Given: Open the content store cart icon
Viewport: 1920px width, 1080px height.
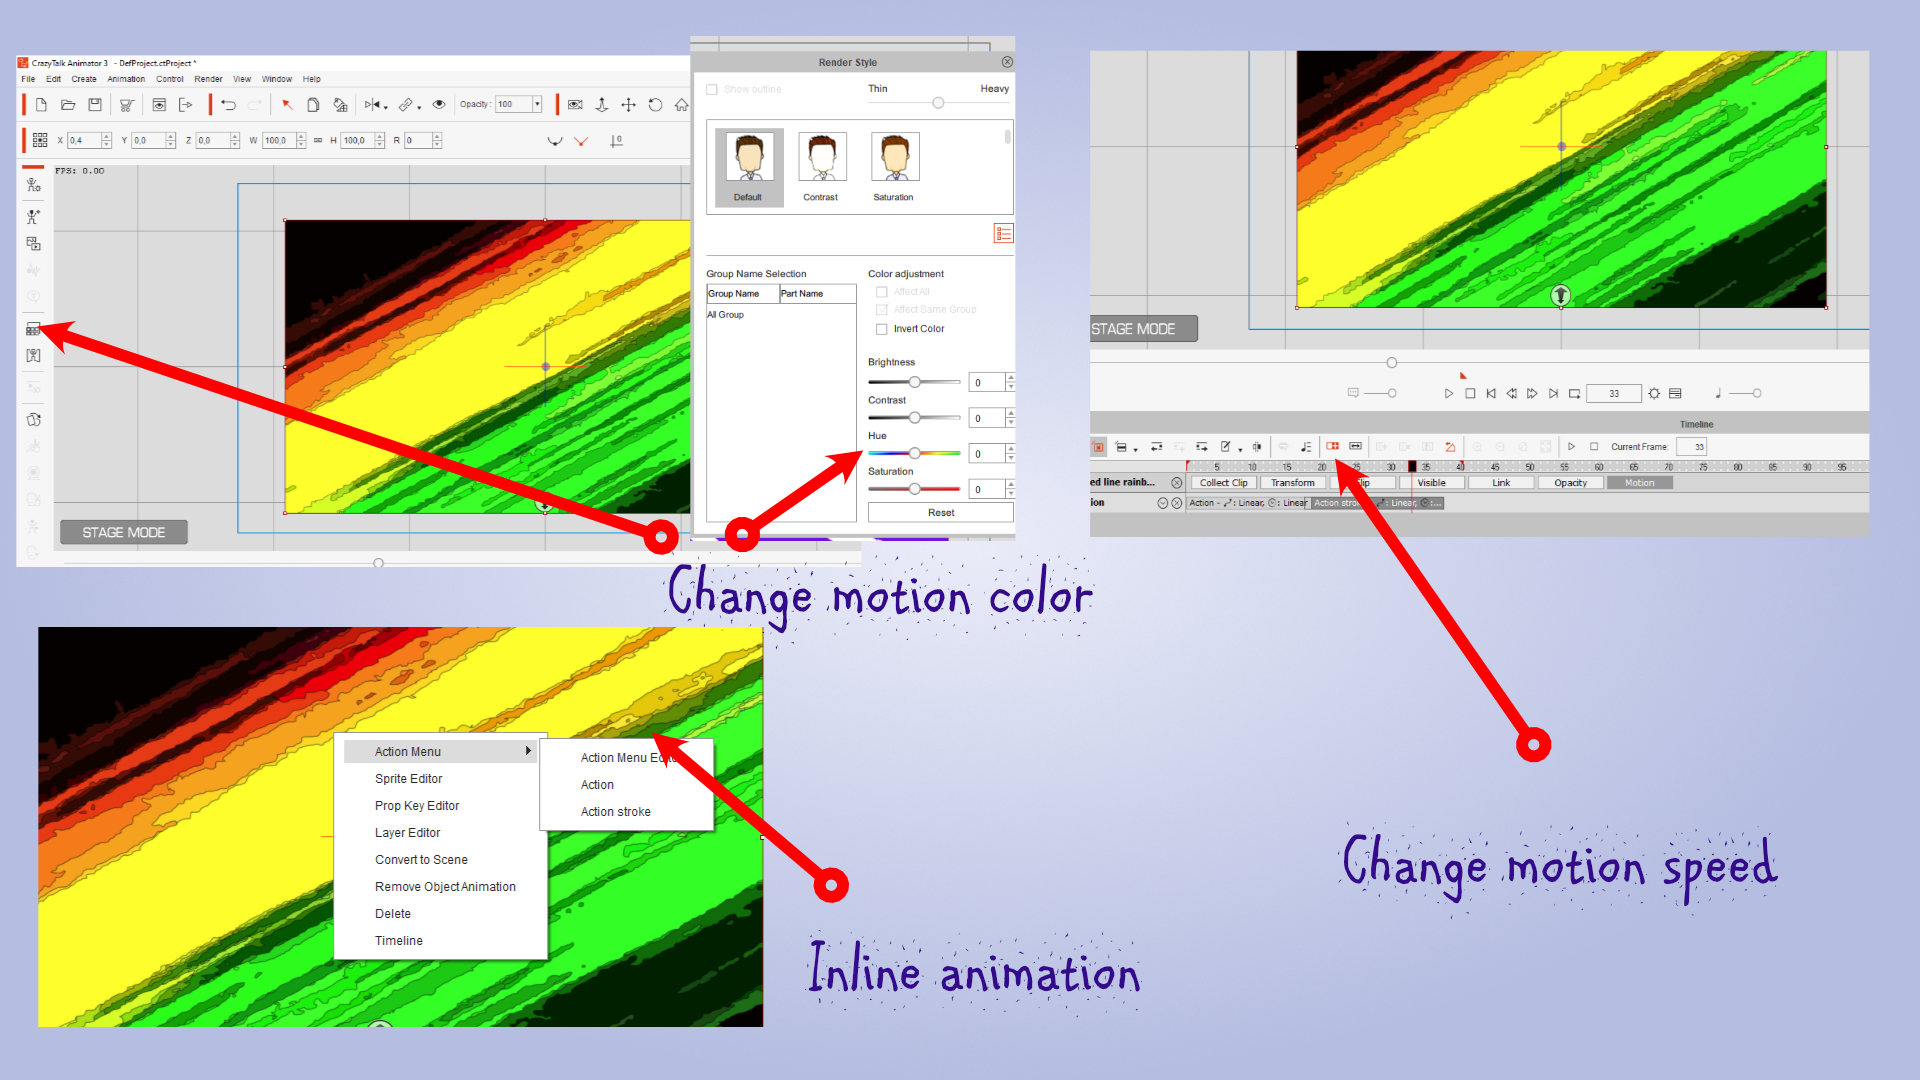Looking at the screenshot, I should 127,104.
